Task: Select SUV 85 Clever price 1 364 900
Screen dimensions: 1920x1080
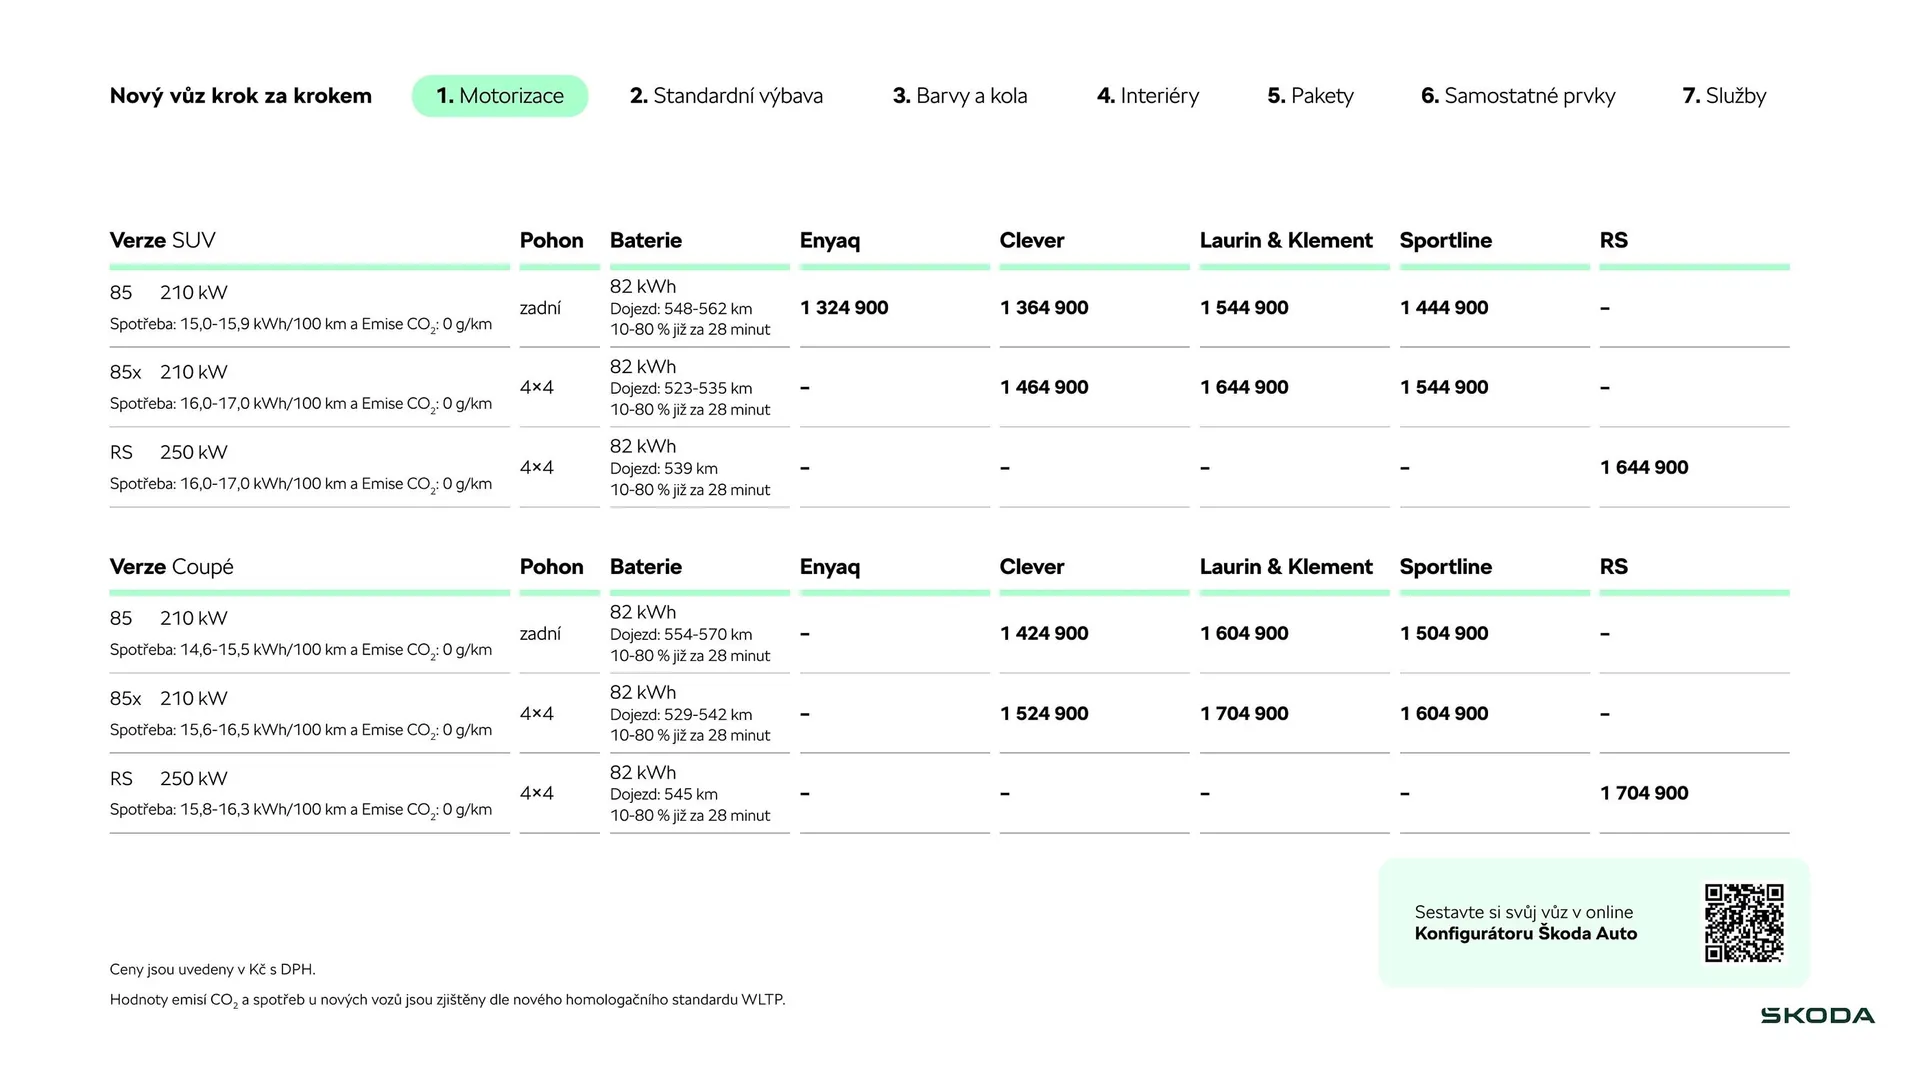Action: coord(1044,308)
